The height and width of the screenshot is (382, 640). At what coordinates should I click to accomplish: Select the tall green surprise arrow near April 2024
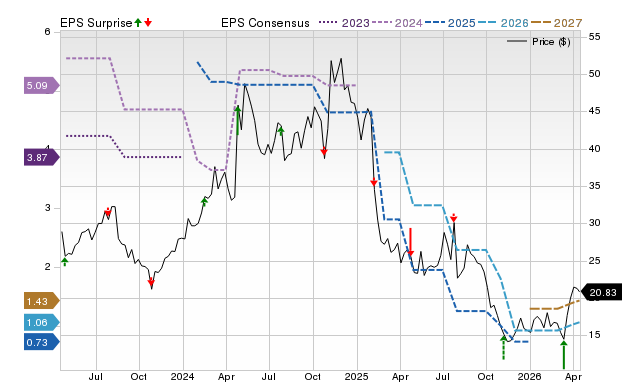(238, 120)
